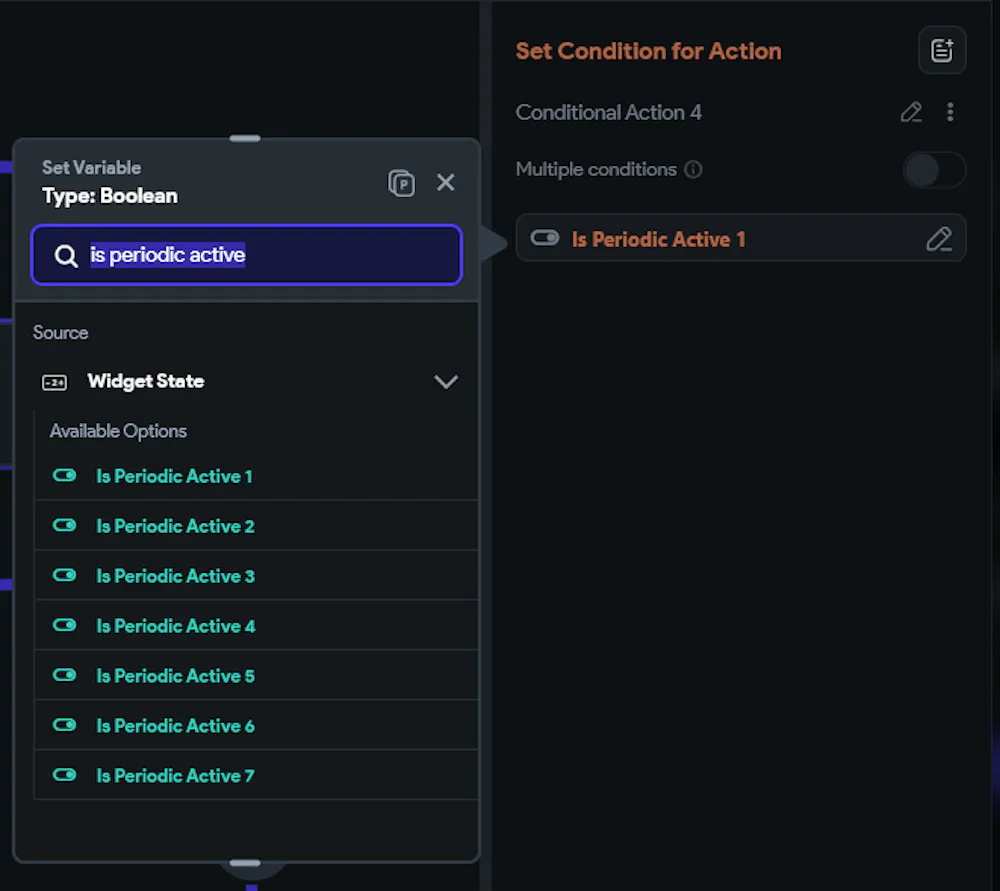
Task: Click the 'Multiple conditions' label text
Action: (596, 170)
